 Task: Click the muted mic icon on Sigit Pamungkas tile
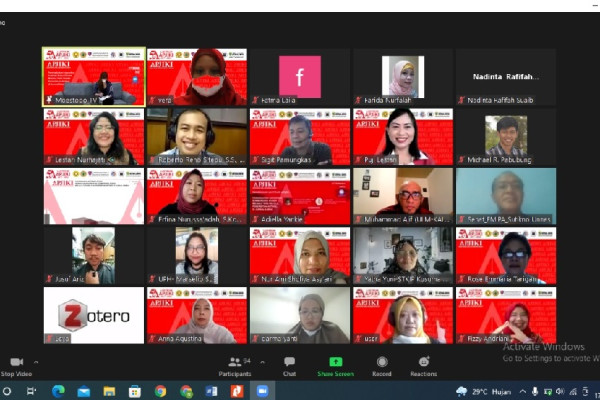click(x=256, y=160)
